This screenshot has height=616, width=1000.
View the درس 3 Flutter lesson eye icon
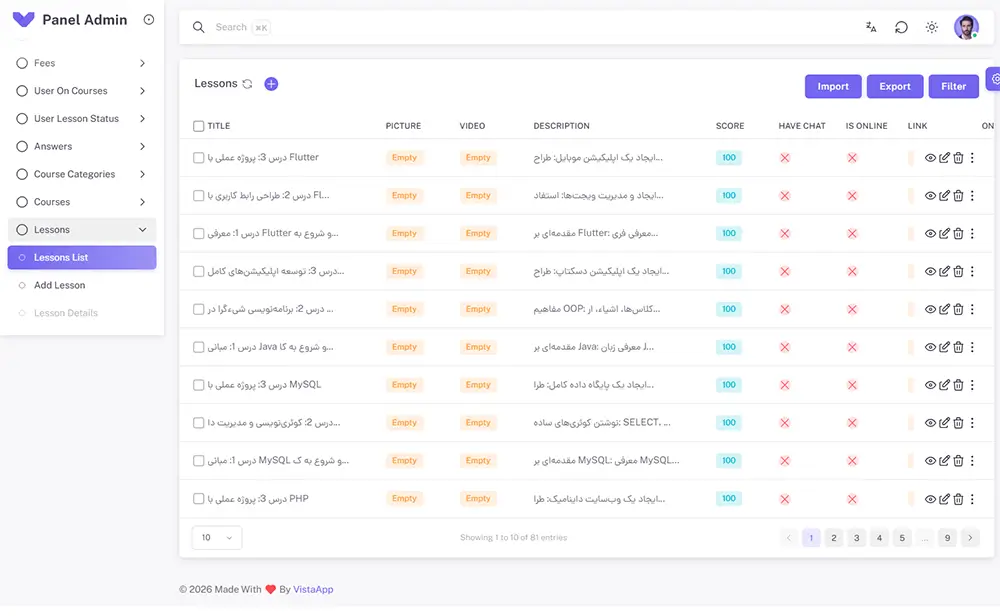[x=930, y=158]
